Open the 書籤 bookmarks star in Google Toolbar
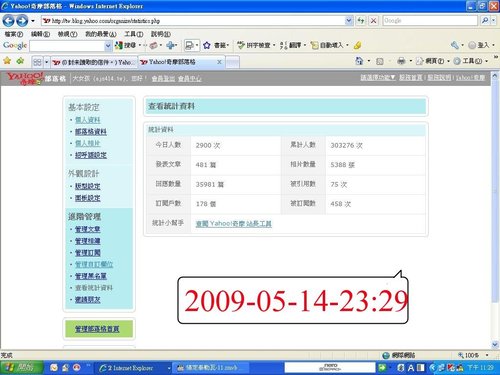The width and height of the screenshot is (500, 375). point(216,45)
